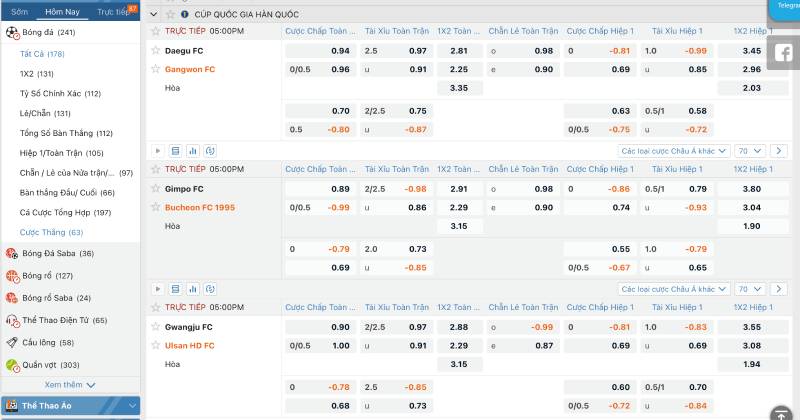Switch to the Sớm tab
This screenshot has width=800, height=420.
pyautogui.click(x=19, y=11)
